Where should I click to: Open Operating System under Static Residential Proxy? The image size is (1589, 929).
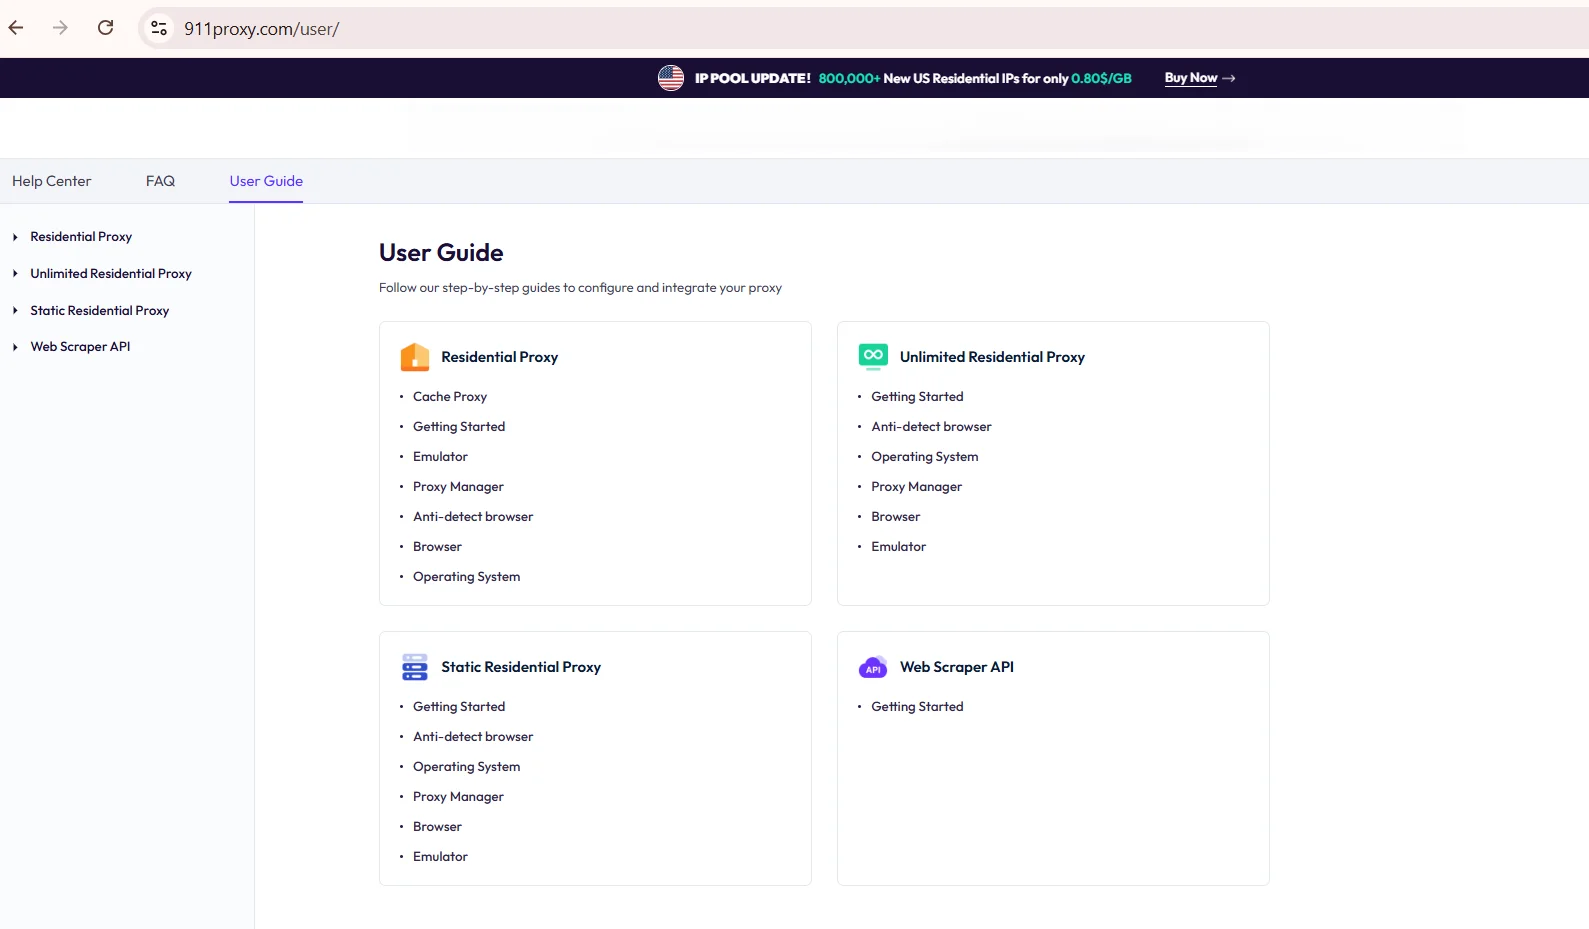click(466, 767)
